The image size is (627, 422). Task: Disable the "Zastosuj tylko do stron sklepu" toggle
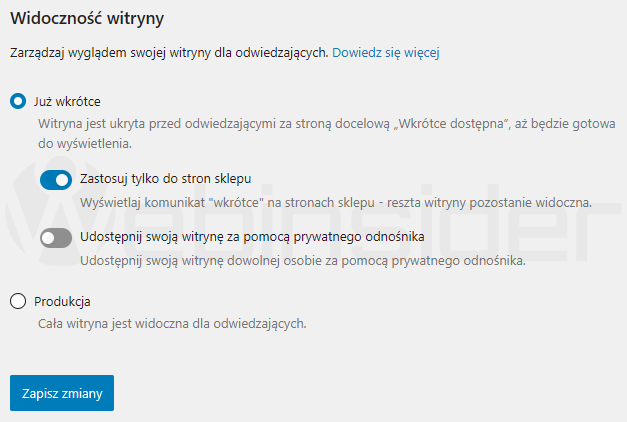tap(56, 180)
